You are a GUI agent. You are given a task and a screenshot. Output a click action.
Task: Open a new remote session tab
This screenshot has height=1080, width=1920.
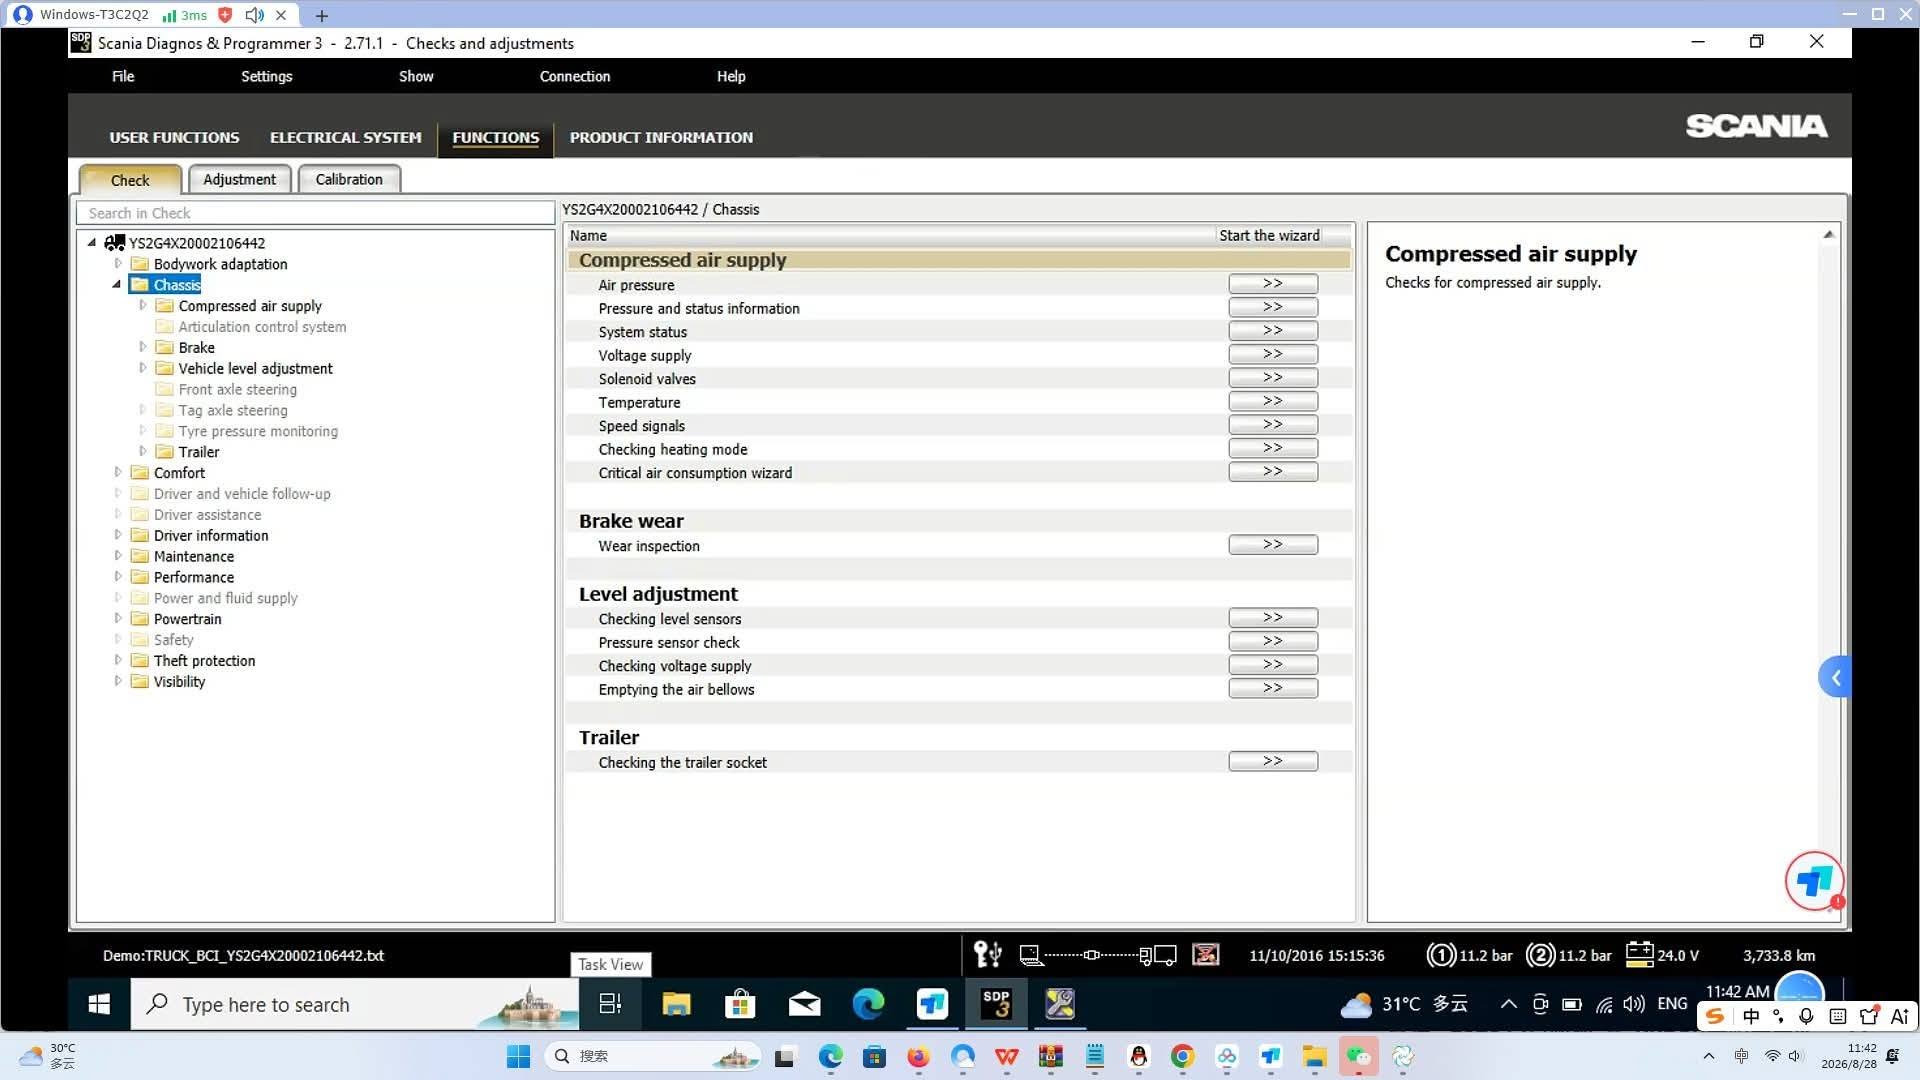click(x=322, y=16)
